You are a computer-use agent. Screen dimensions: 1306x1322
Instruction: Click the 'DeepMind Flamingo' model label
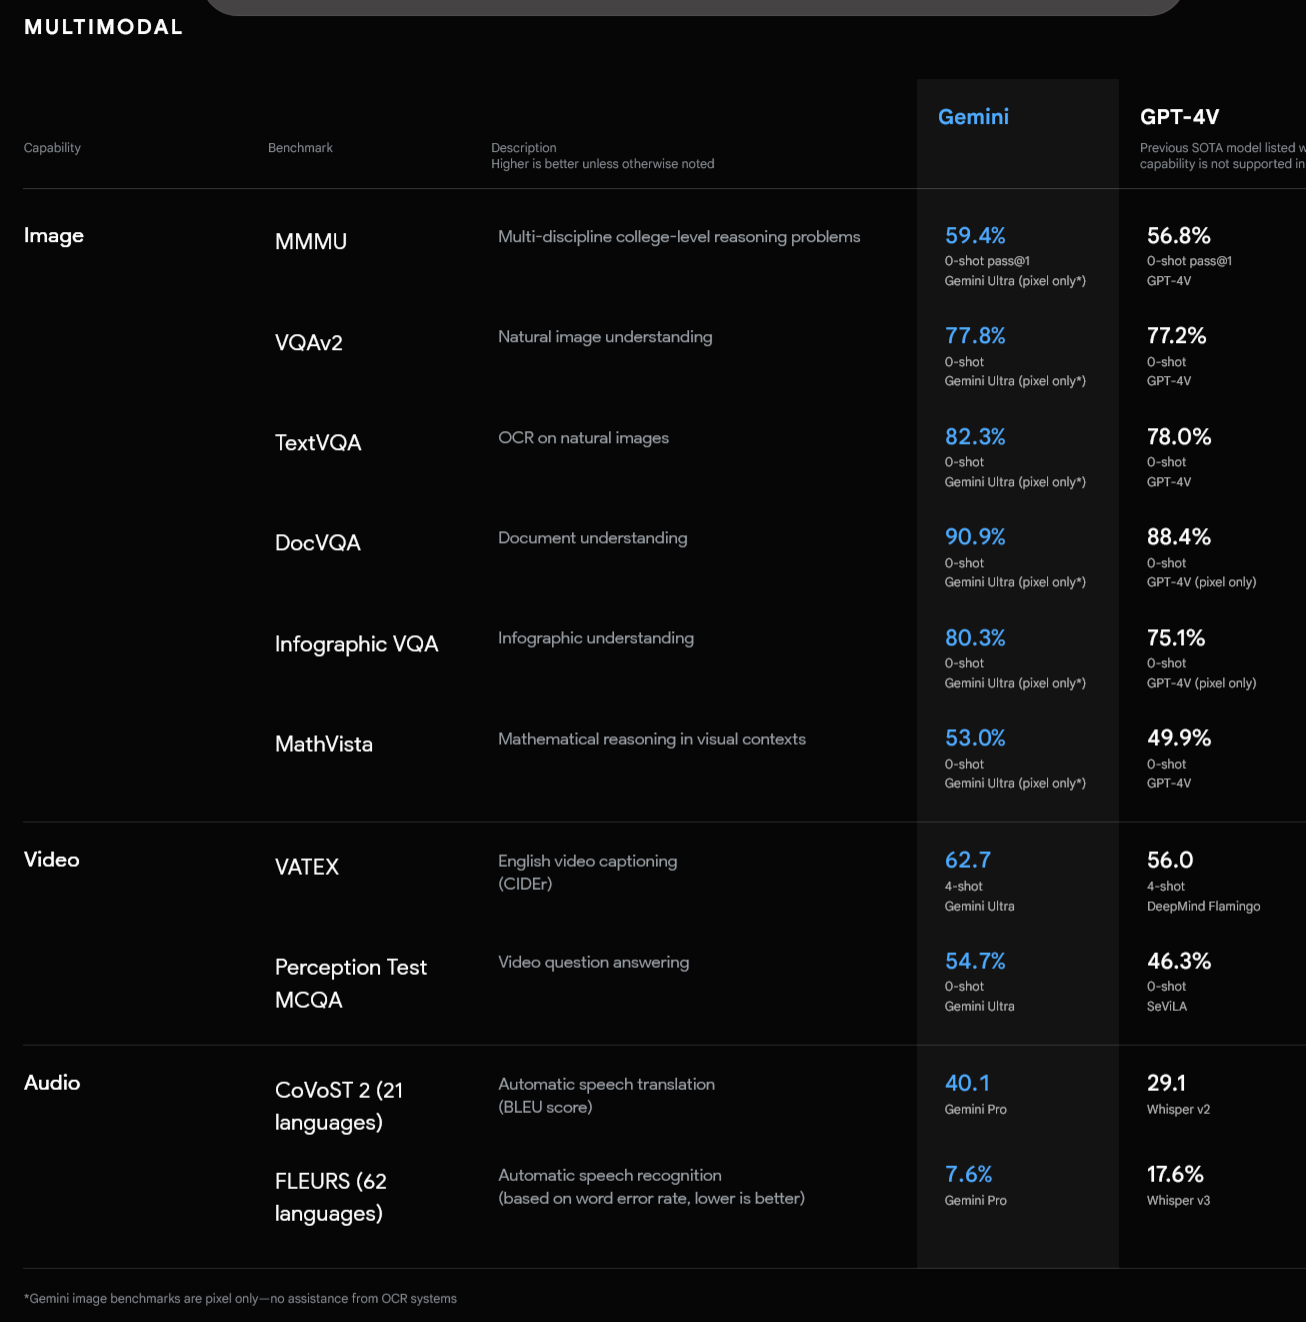click(x=1203, y=907)
